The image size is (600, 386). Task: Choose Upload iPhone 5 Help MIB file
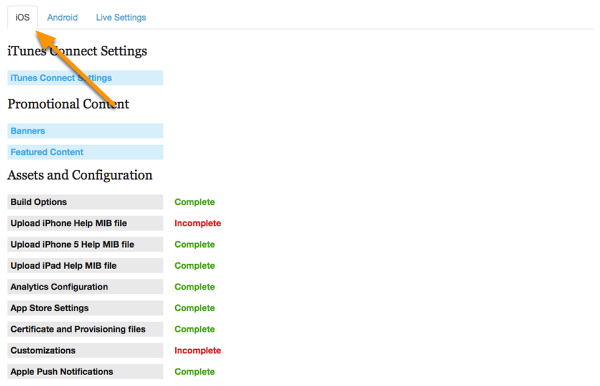85,244
